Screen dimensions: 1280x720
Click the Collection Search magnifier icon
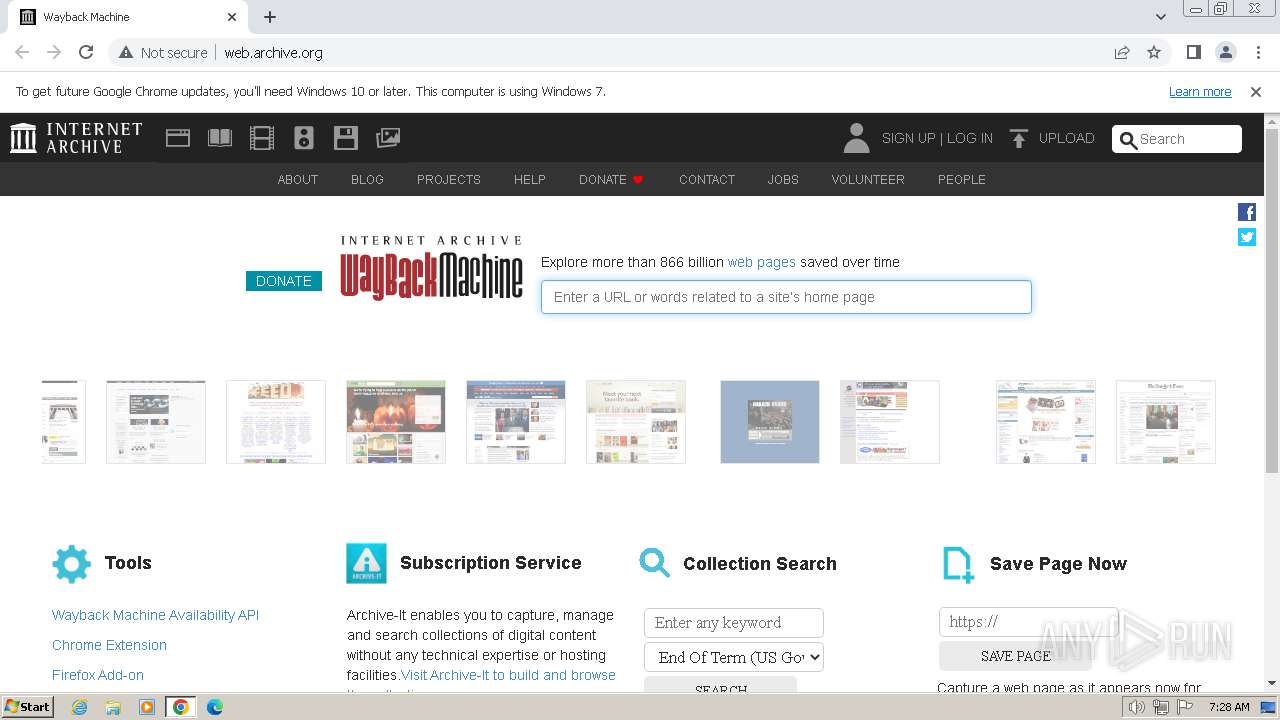(x=655, y=562)
